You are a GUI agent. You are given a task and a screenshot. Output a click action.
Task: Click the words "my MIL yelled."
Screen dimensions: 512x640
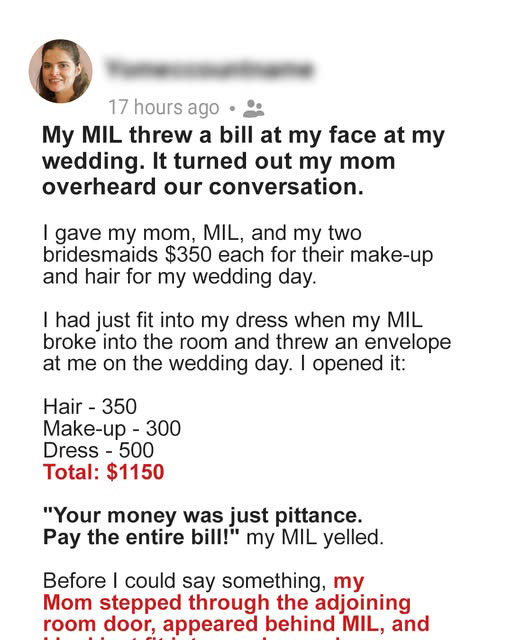pos(315,538)
